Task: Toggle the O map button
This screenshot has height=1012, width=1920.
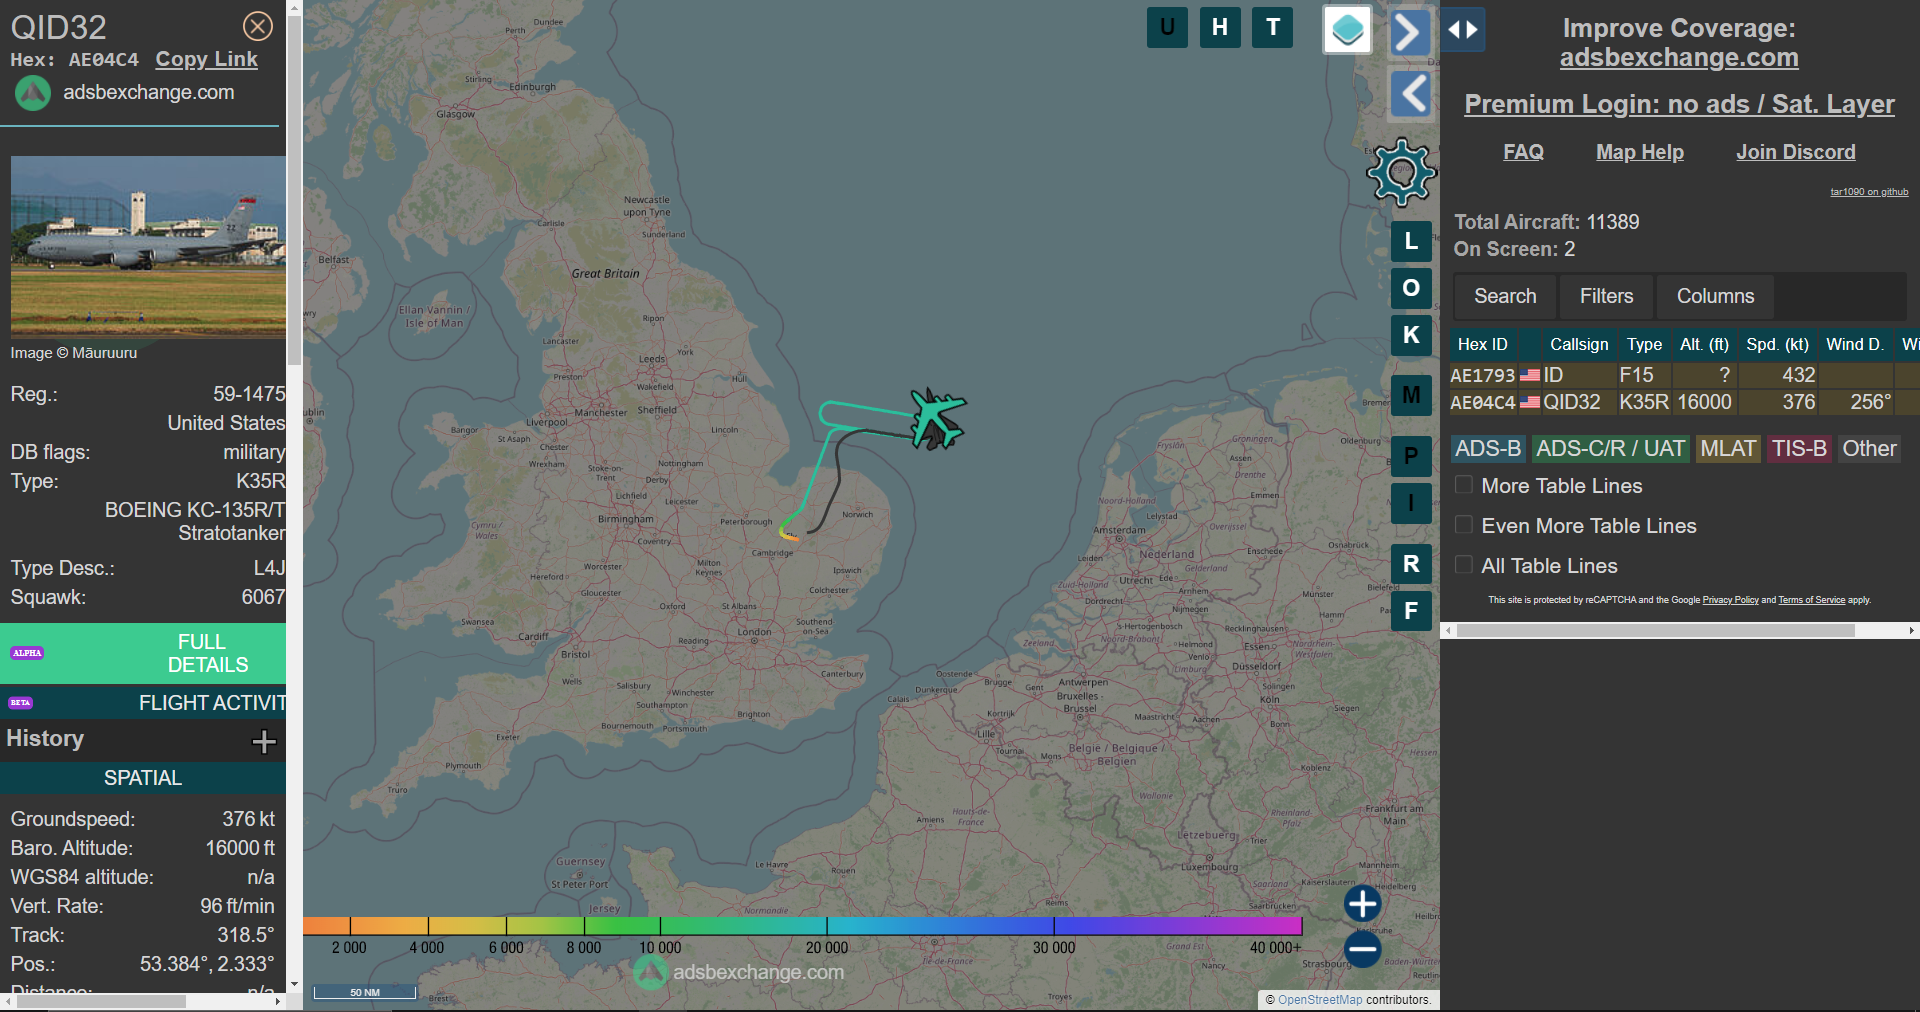Action: [1411, 288]
